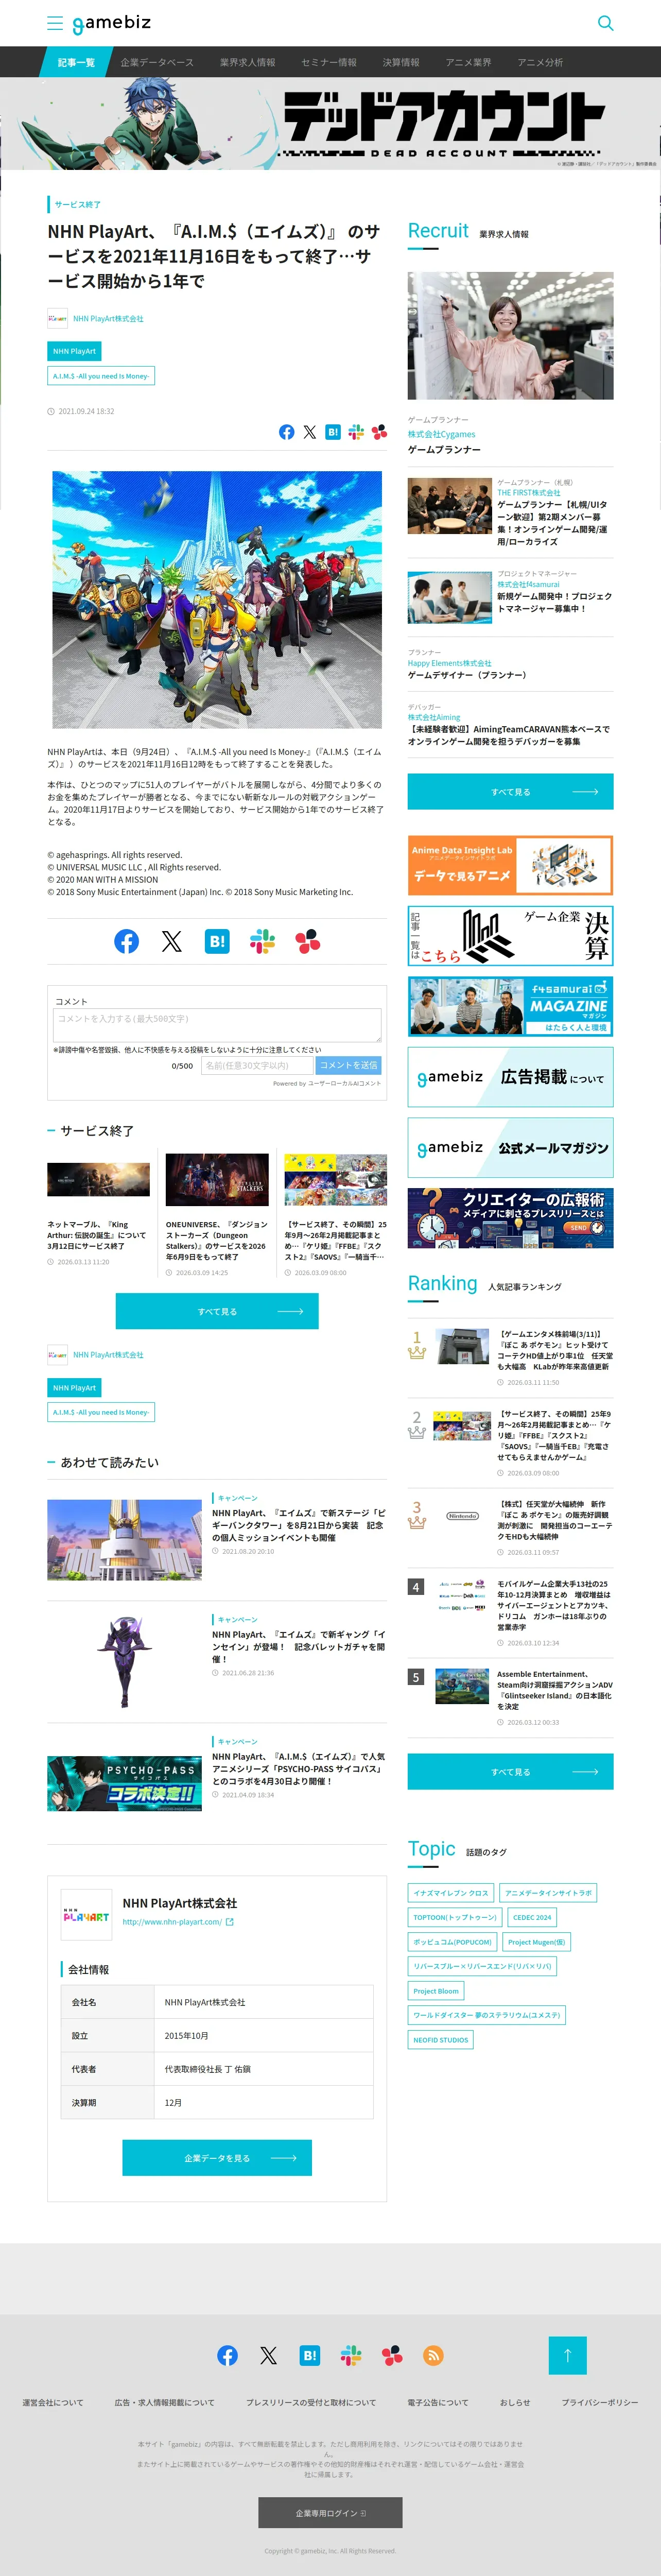This screenshot has height=2576, width=661.
Task: Open the ゲーム企業 決算 banner
Action: pyautogui.click(x=510, y=935)
